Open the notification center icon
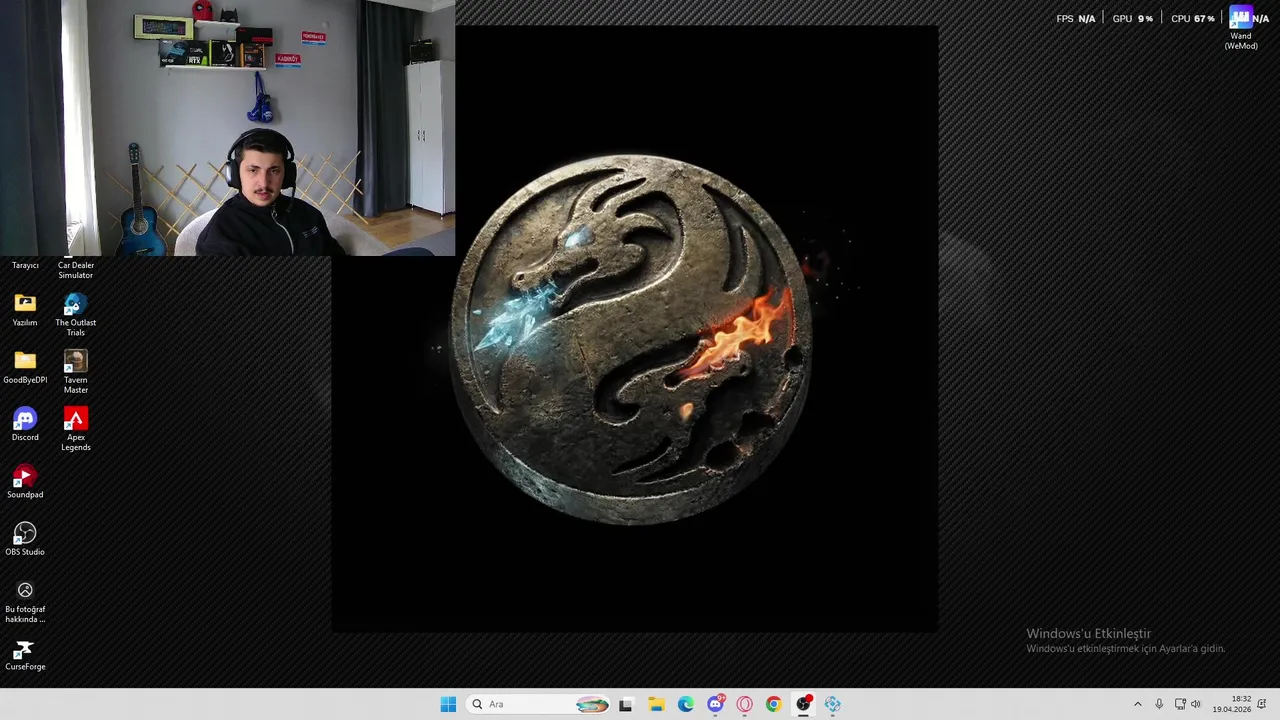Image resolution: width=1280 pixels, height=720 pixels. pyautogui.click(x=1262, y=704)
